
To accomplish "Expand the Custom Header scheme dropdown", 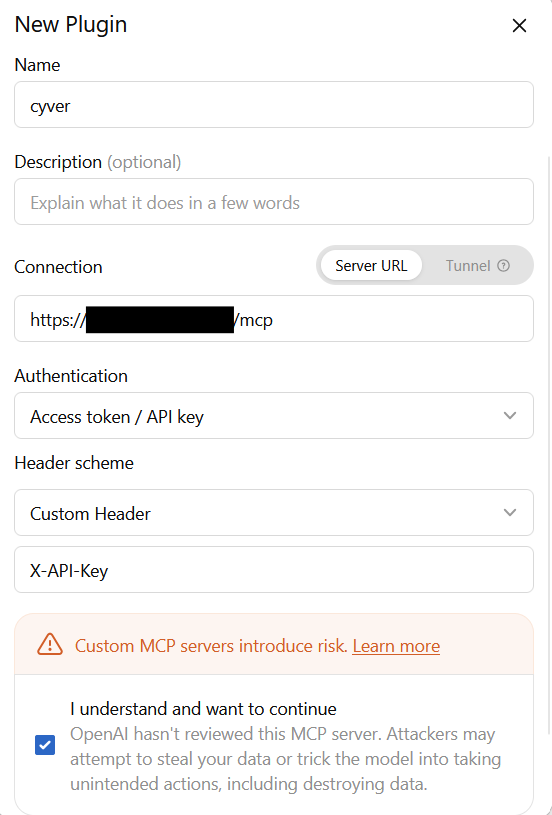I will click(x=274, y=512).
